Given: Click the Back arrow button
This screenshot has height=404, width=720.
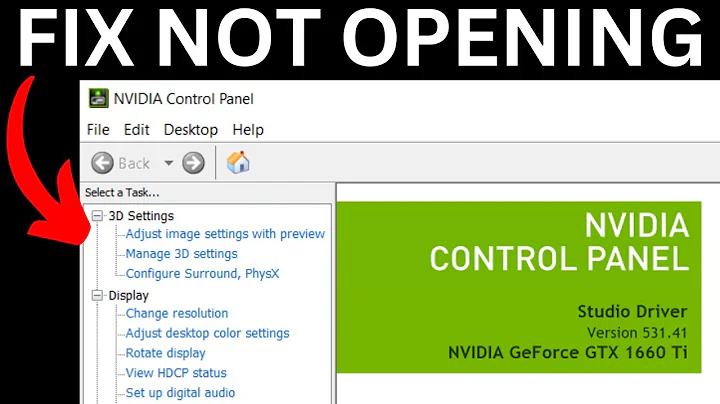Looking at the screenshot, I should [x=102, y=163].
